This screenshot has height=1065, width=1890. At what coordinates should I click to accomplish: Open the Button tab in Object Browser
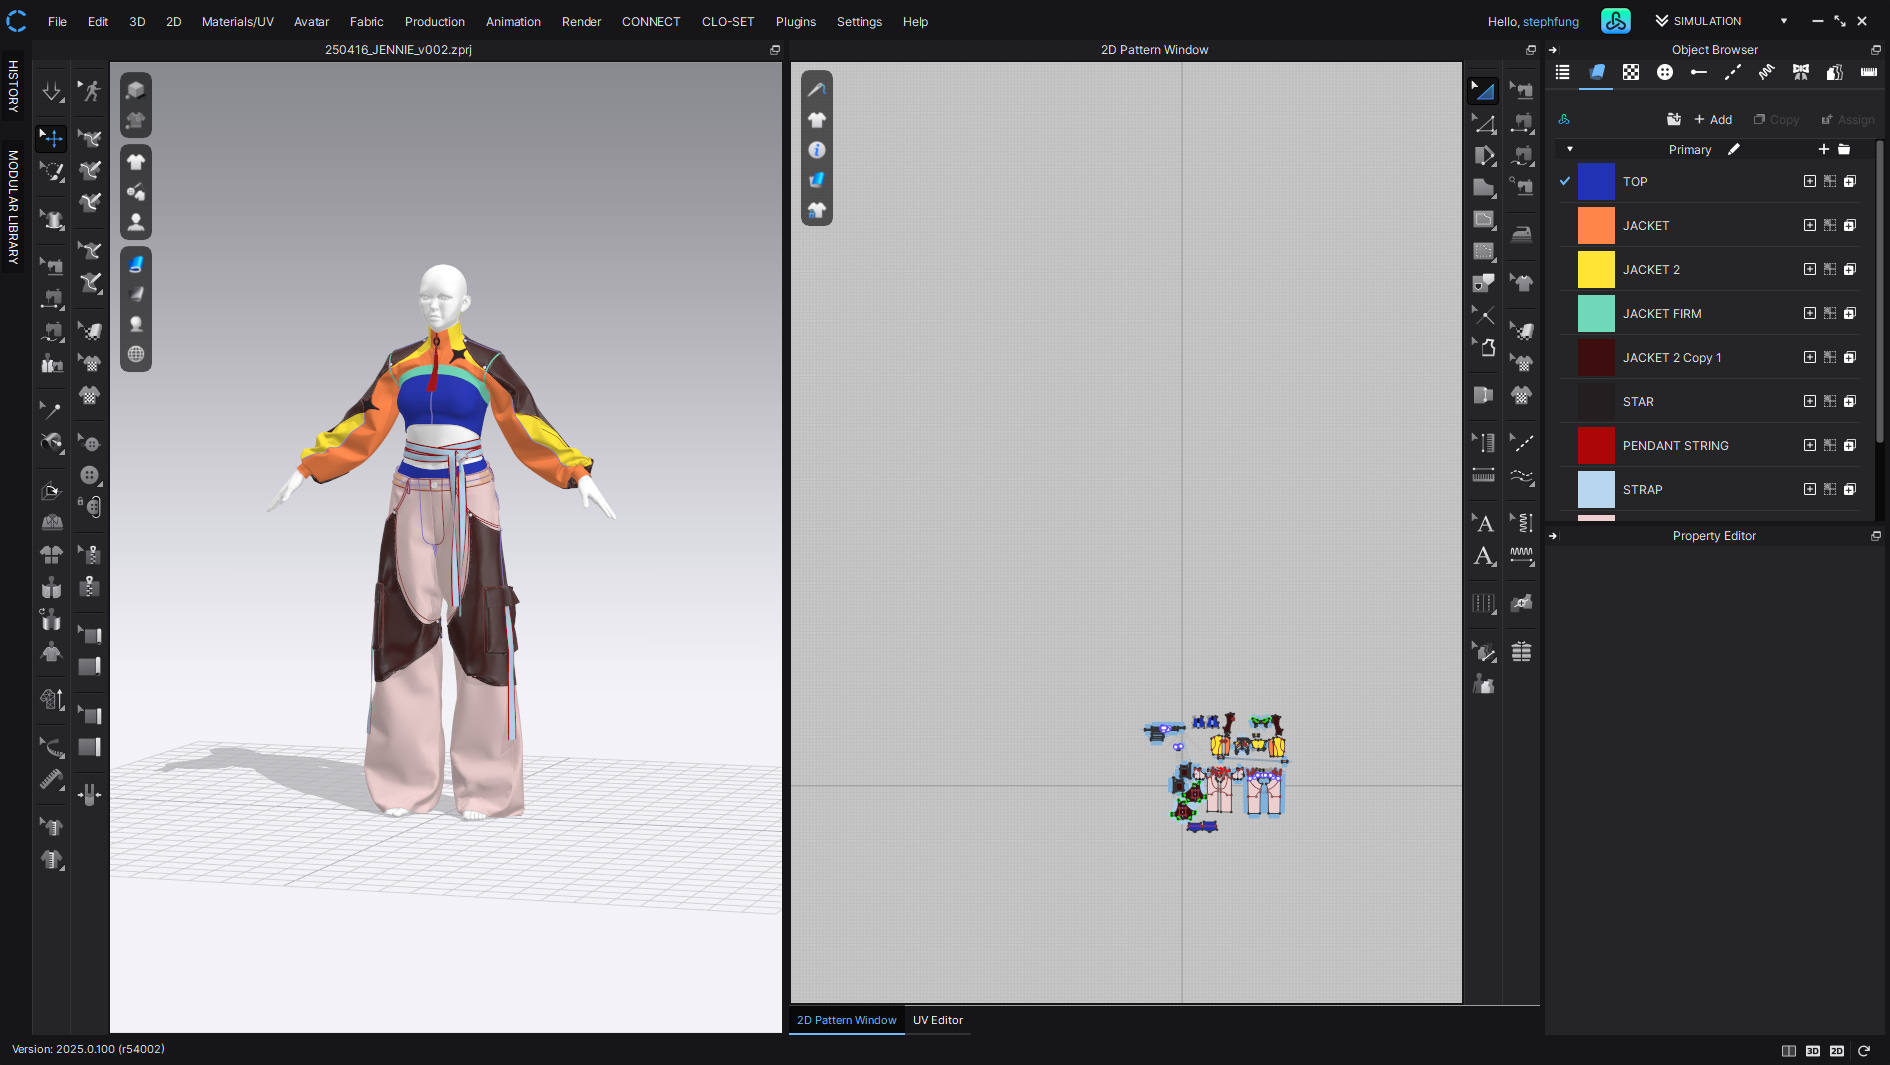coord(1664,72)
